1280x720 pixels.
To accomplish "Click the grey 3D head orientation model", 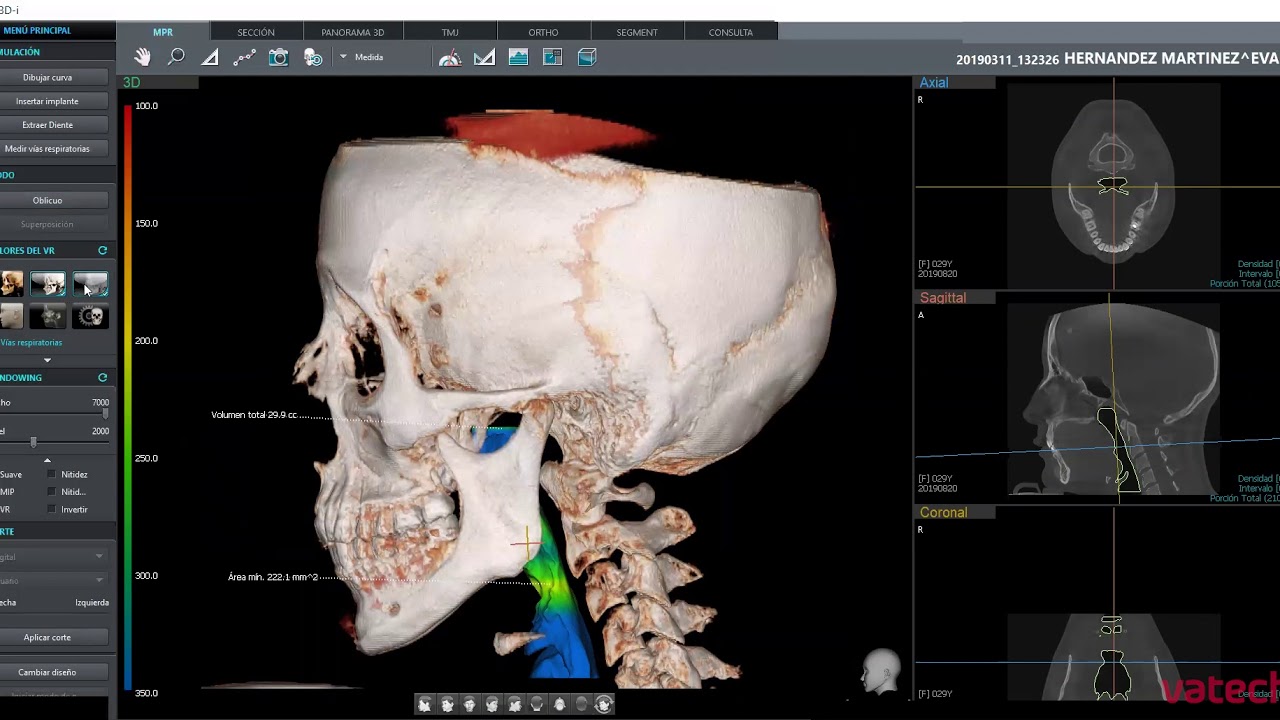I will pos(881,672).
